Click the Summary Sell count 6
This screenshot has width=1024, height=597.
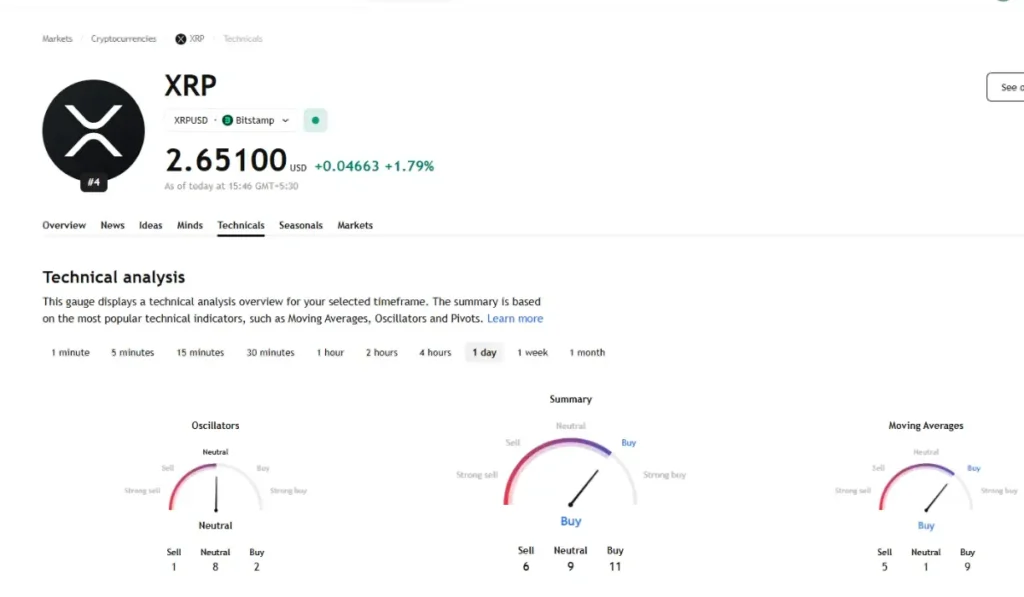[526, 567]
